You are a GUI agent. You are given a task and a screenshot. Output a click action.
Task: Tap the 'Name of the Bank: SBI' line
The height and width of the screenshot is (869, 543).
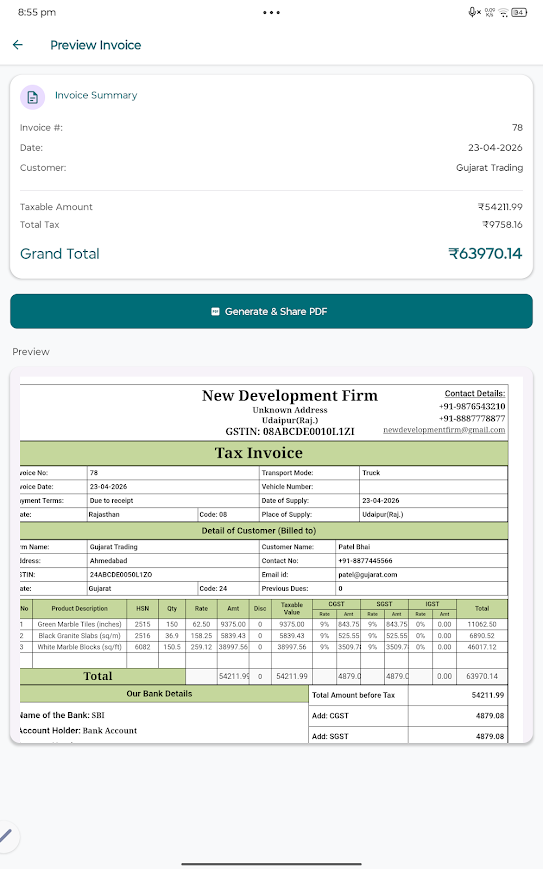pyautogui.click(x=62, y=715)
